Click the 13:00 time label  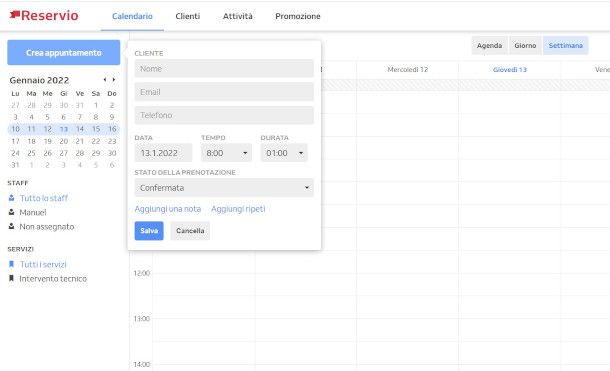click(142, 318)
